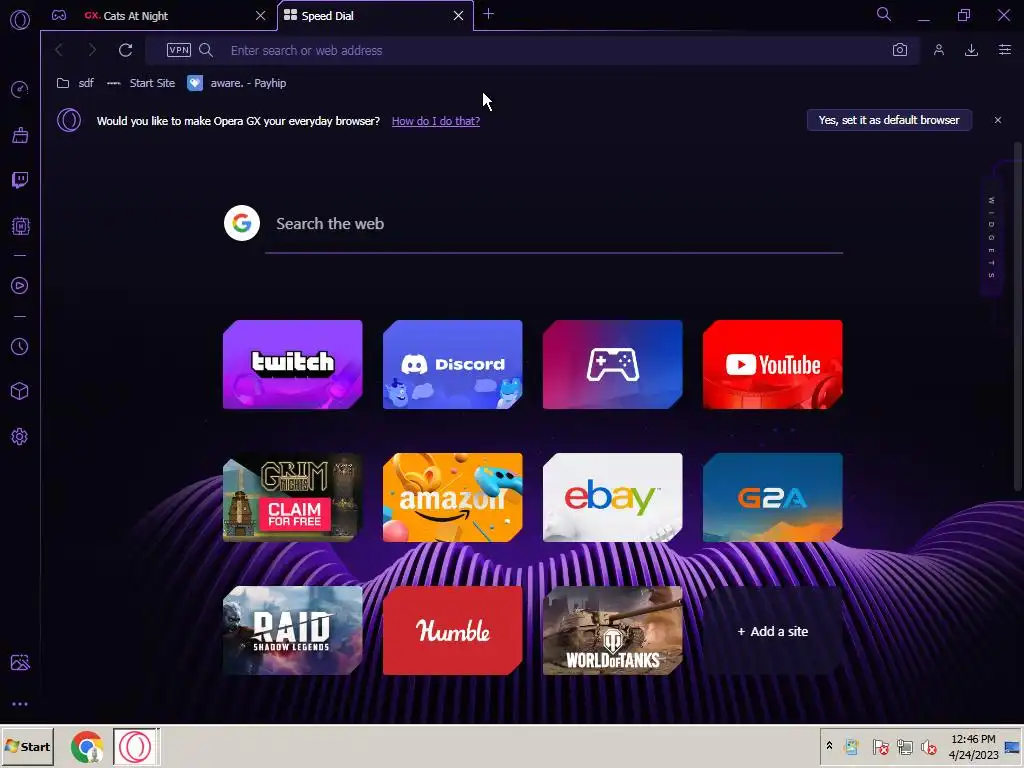Open Start Site bookmark
The height and width of the screenshot is (768, 1024).
[141, 83]
